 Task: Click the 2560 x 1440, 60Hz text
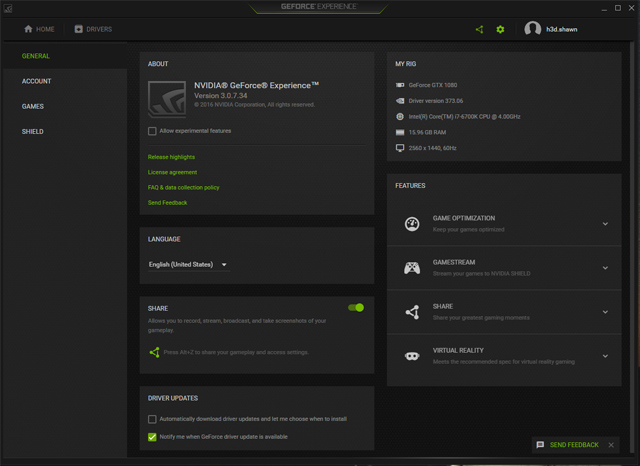click(x=432, y=148)
